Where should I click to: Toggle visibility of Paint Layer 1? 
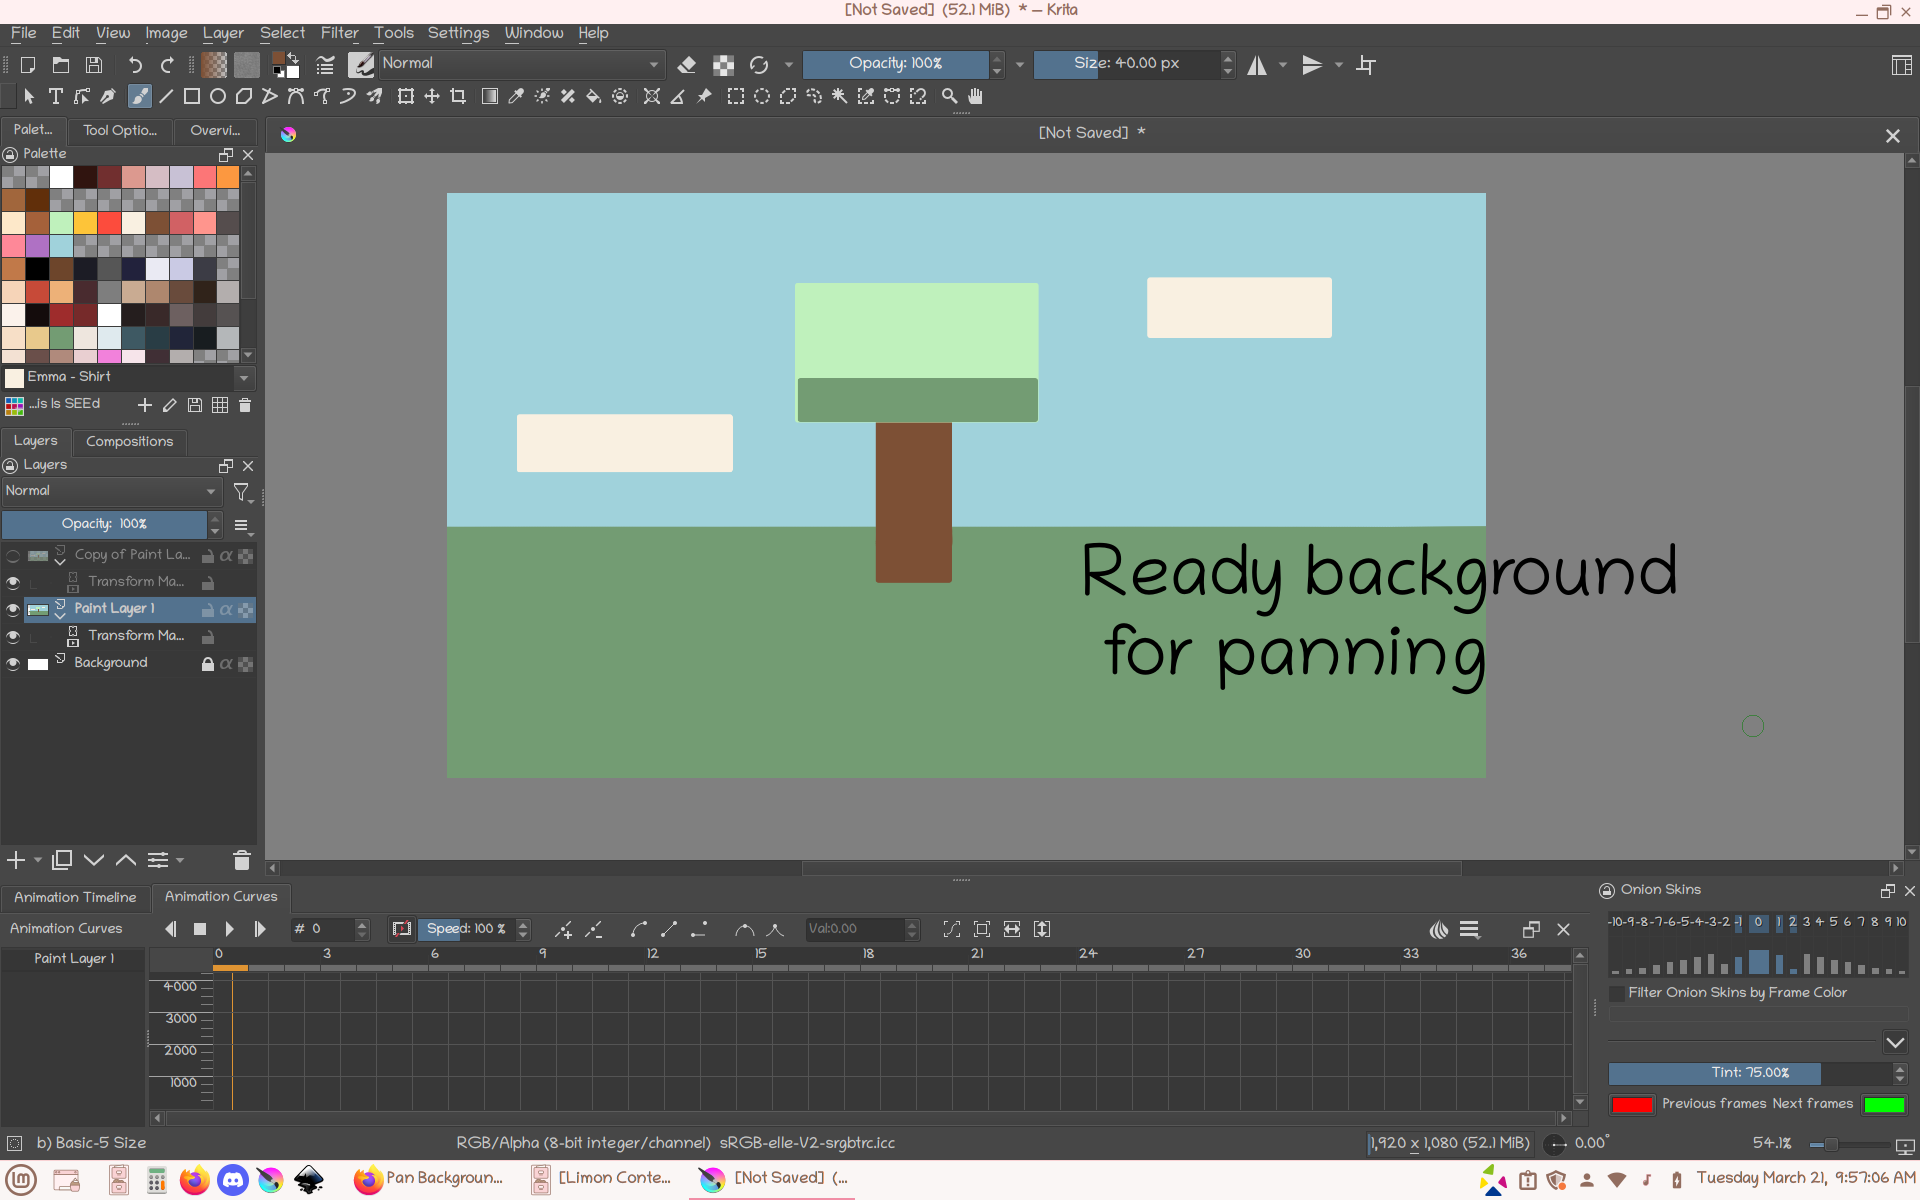click(x=13, y=610)
